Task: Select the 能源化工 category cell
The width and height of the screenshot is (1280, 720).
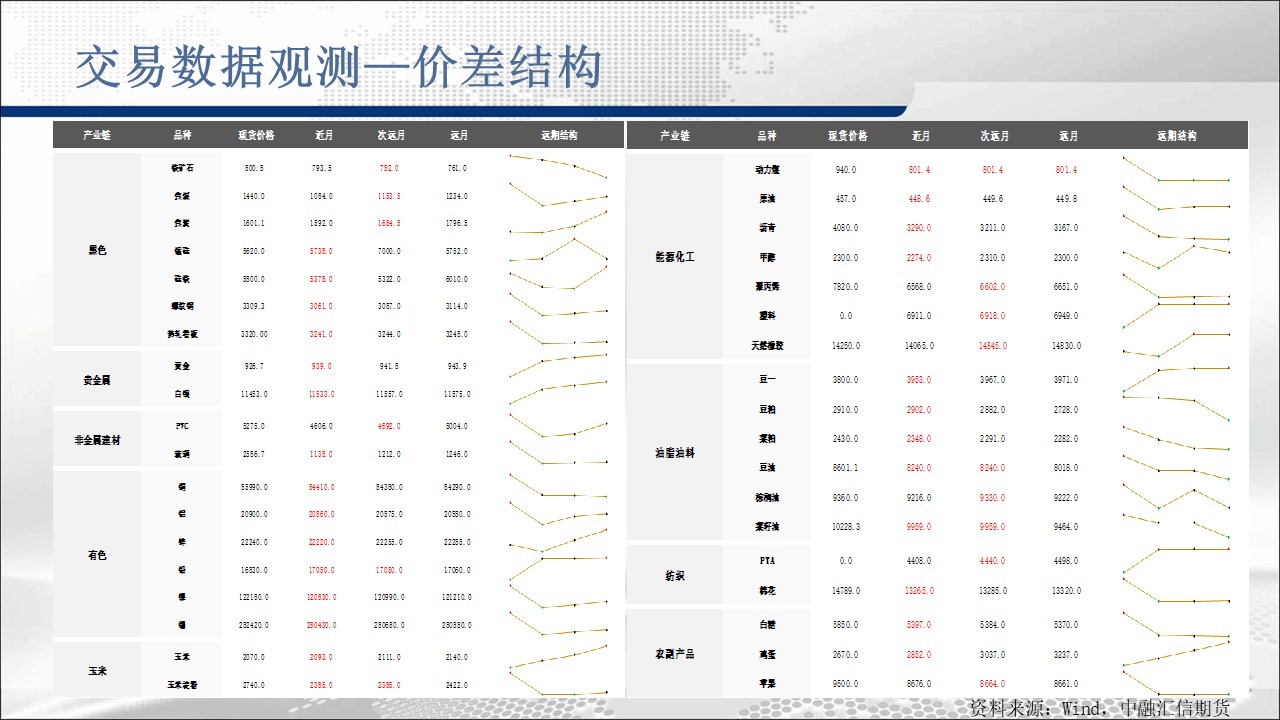Action: click(x=674, y=257)
